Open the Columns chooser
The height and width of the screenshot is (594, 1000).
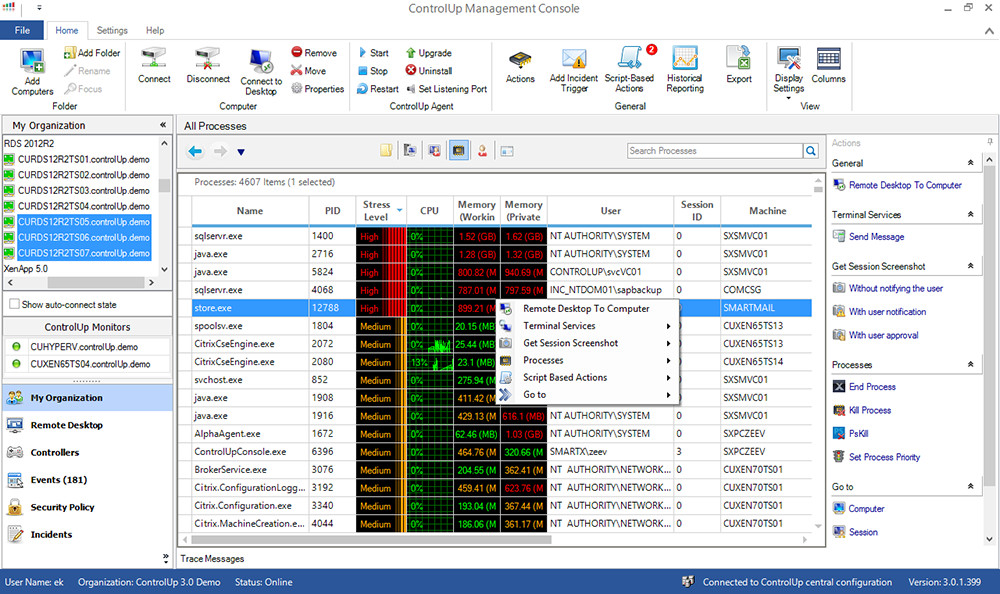(x=828, y=66)
